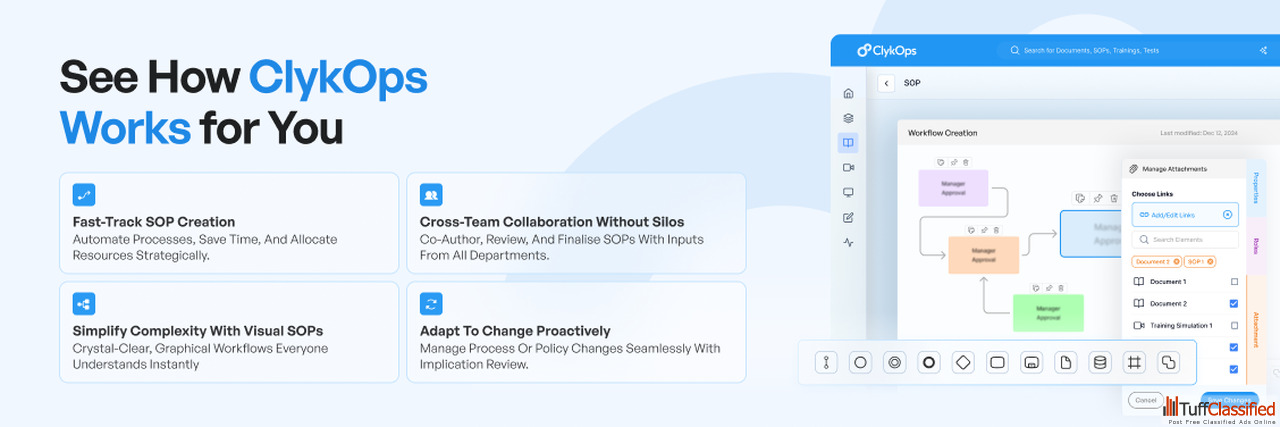Open the Roles side tab
This screenshot has height=427, width=1280.
coord(1256,244)
